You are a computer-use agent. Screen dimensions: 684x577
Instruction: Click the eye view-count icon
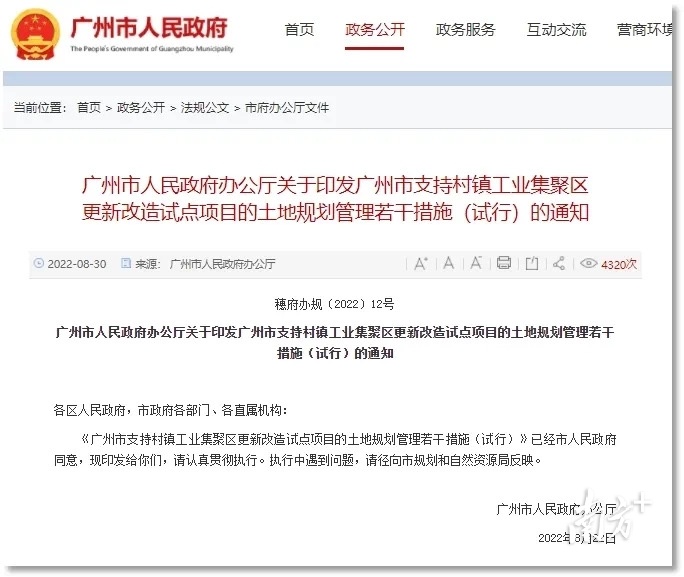tap(588, 263)
